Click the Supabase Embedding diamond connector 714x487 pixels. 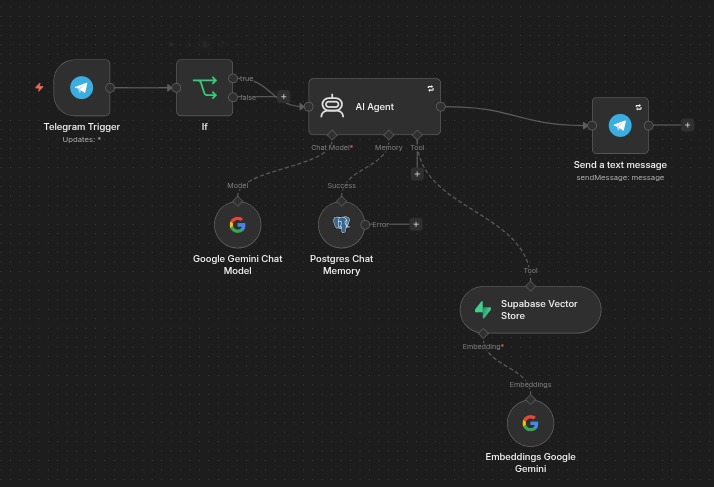483,333
